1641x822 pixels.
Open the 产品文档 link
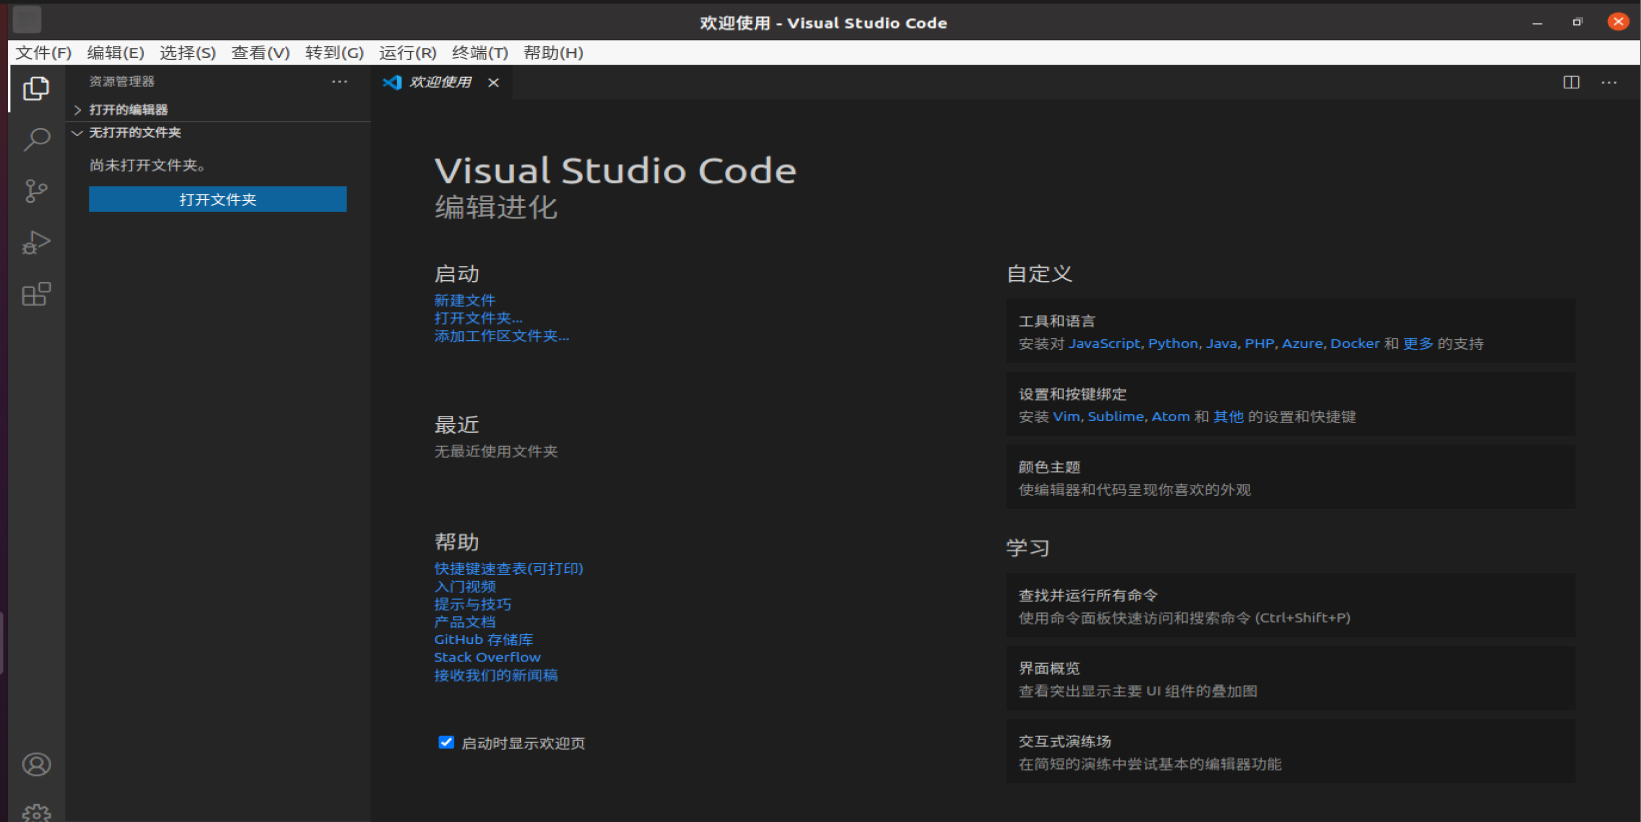click(465, 622)
